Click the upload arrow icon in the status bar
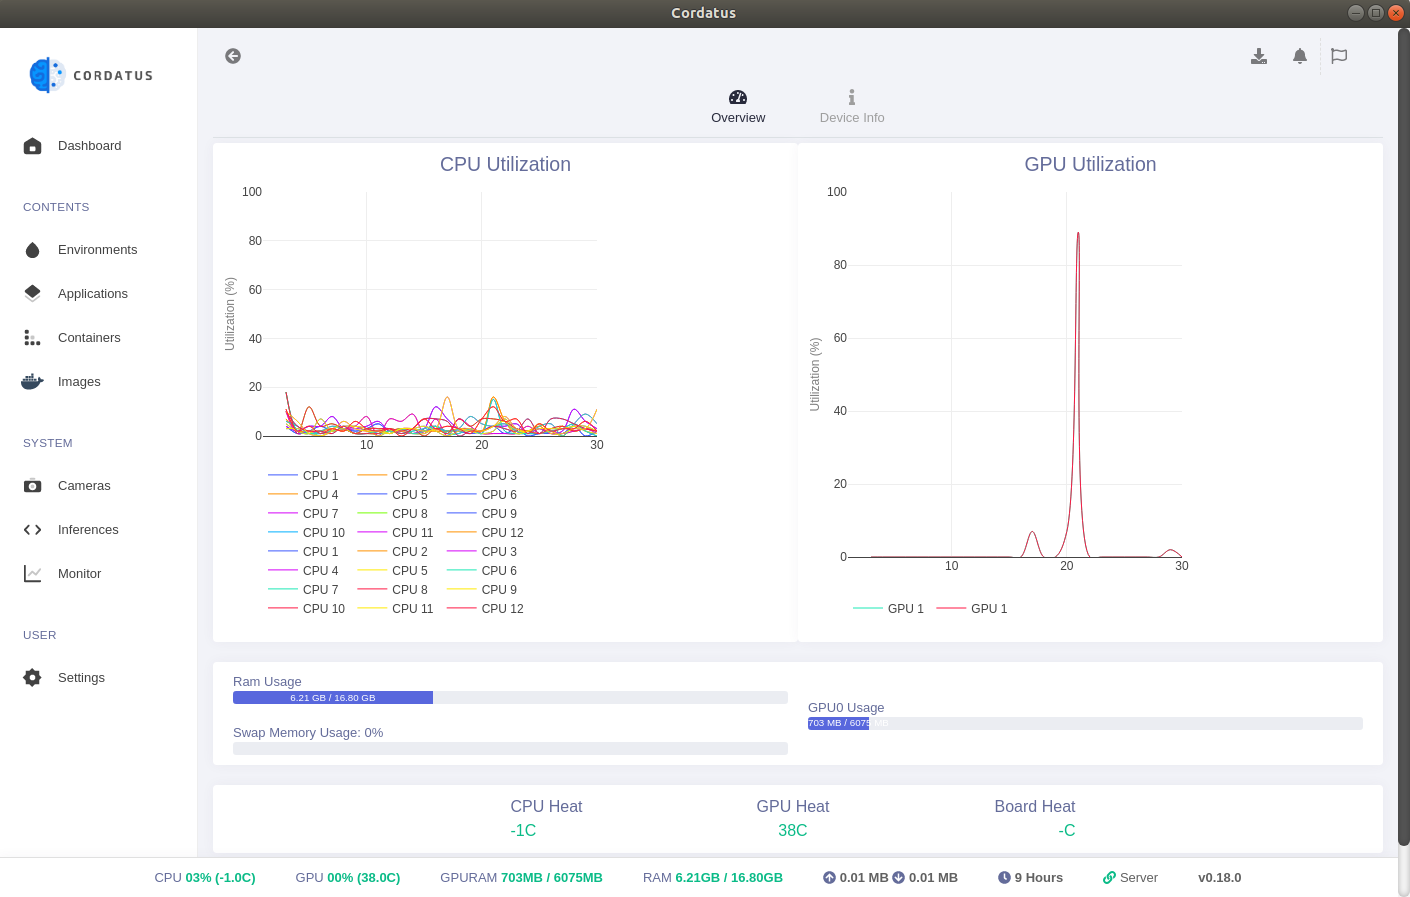Image resolution: width=1410 pixels, height=897 pixels. (x=829, y=878)
